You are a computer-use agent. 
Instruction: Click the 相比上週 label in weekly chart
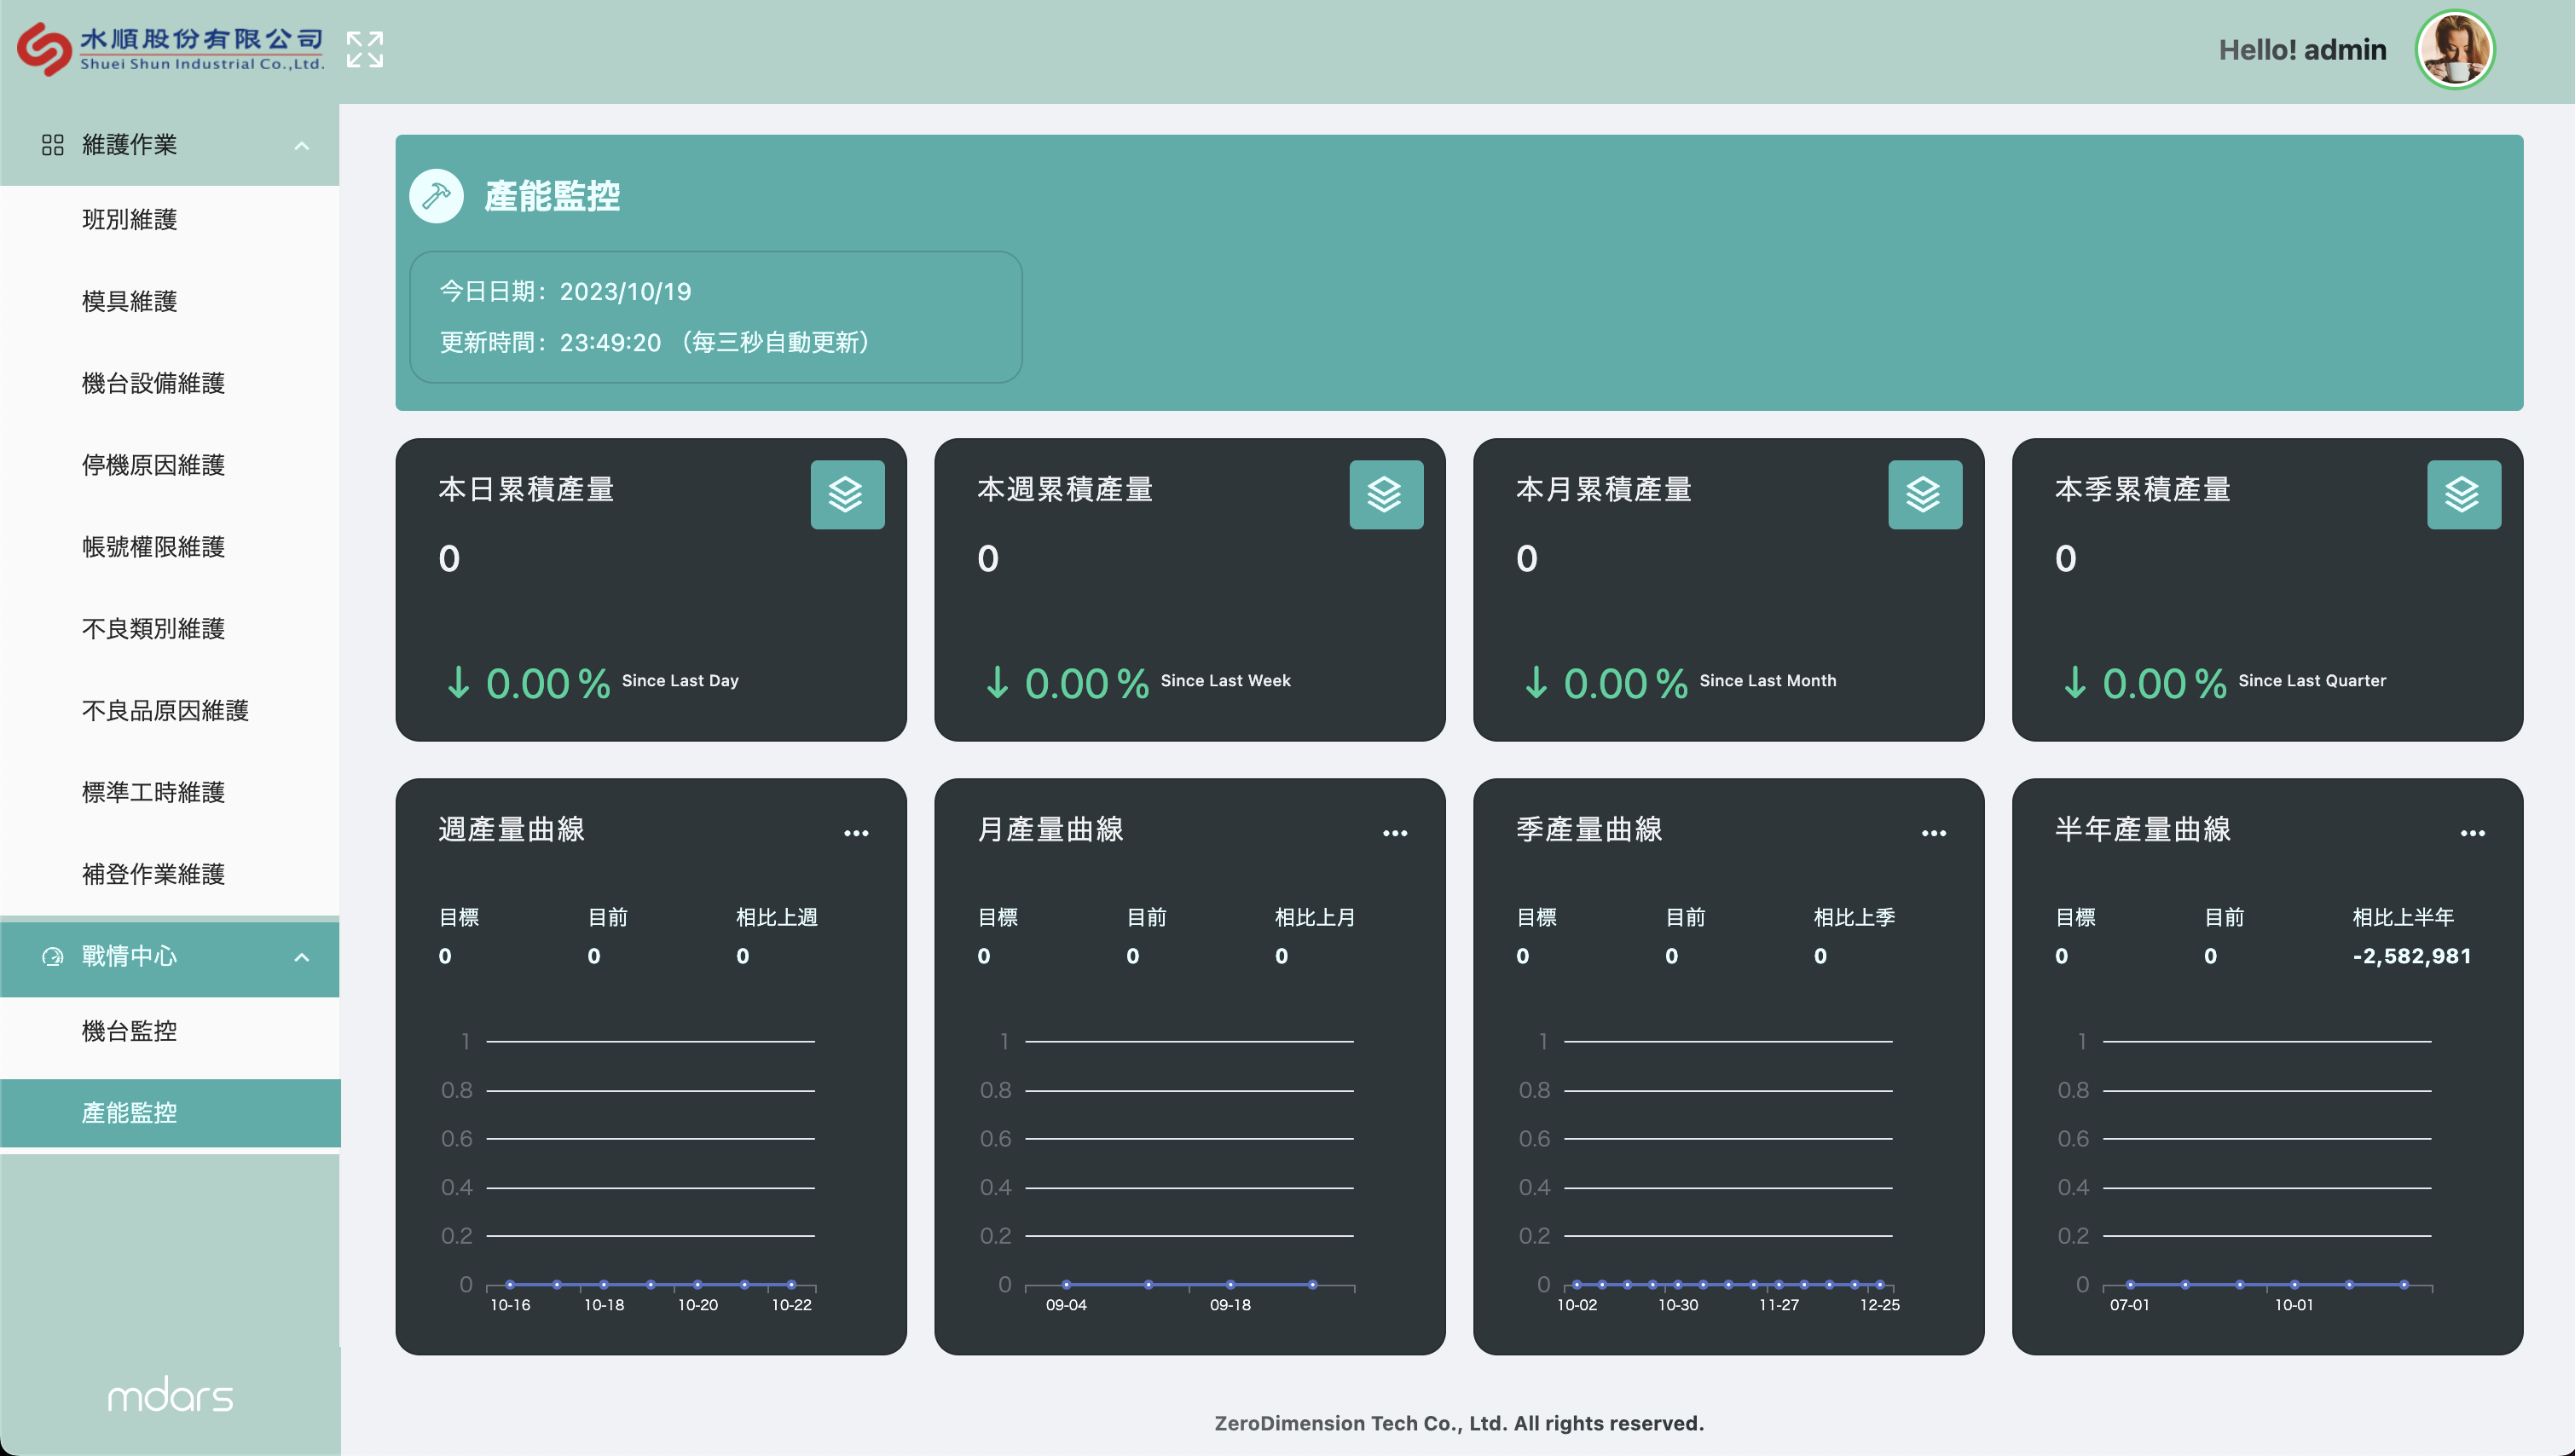pyautogui.click(x=777, y=918)
